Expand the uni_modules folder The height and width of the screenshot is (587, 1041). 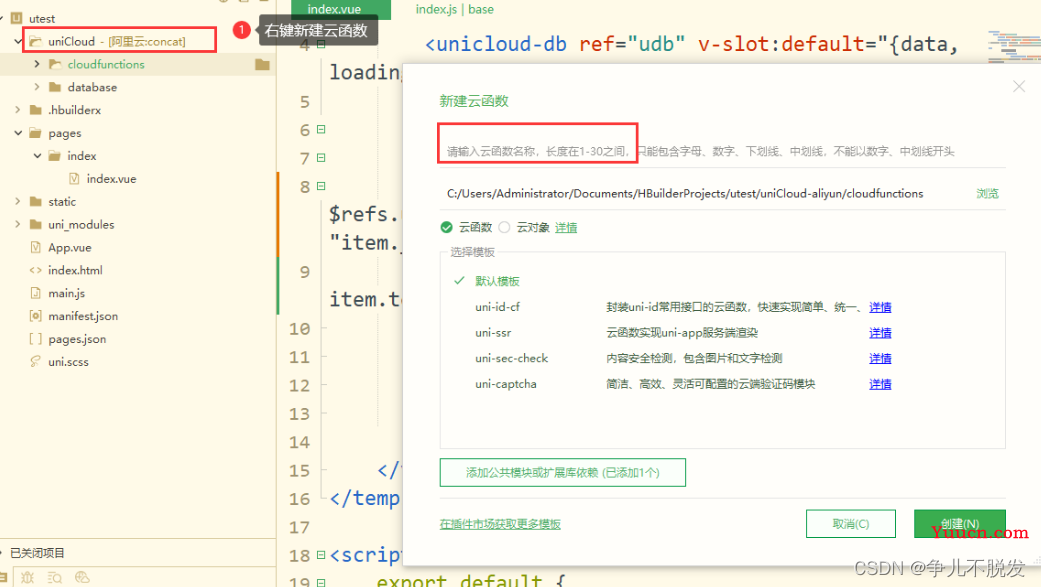point(18,224)
